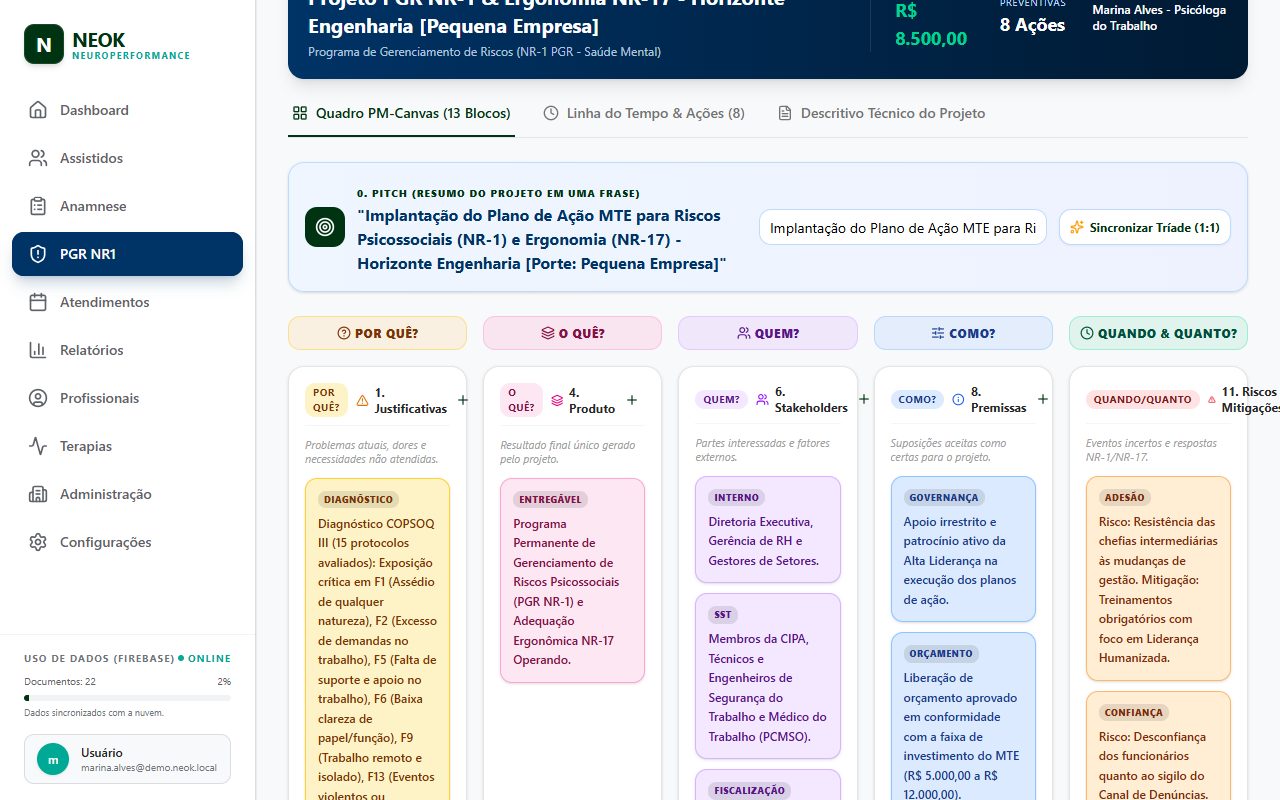Click the Produto layers icon
This screenshot has width=1280, height=800.
(557, 400)
